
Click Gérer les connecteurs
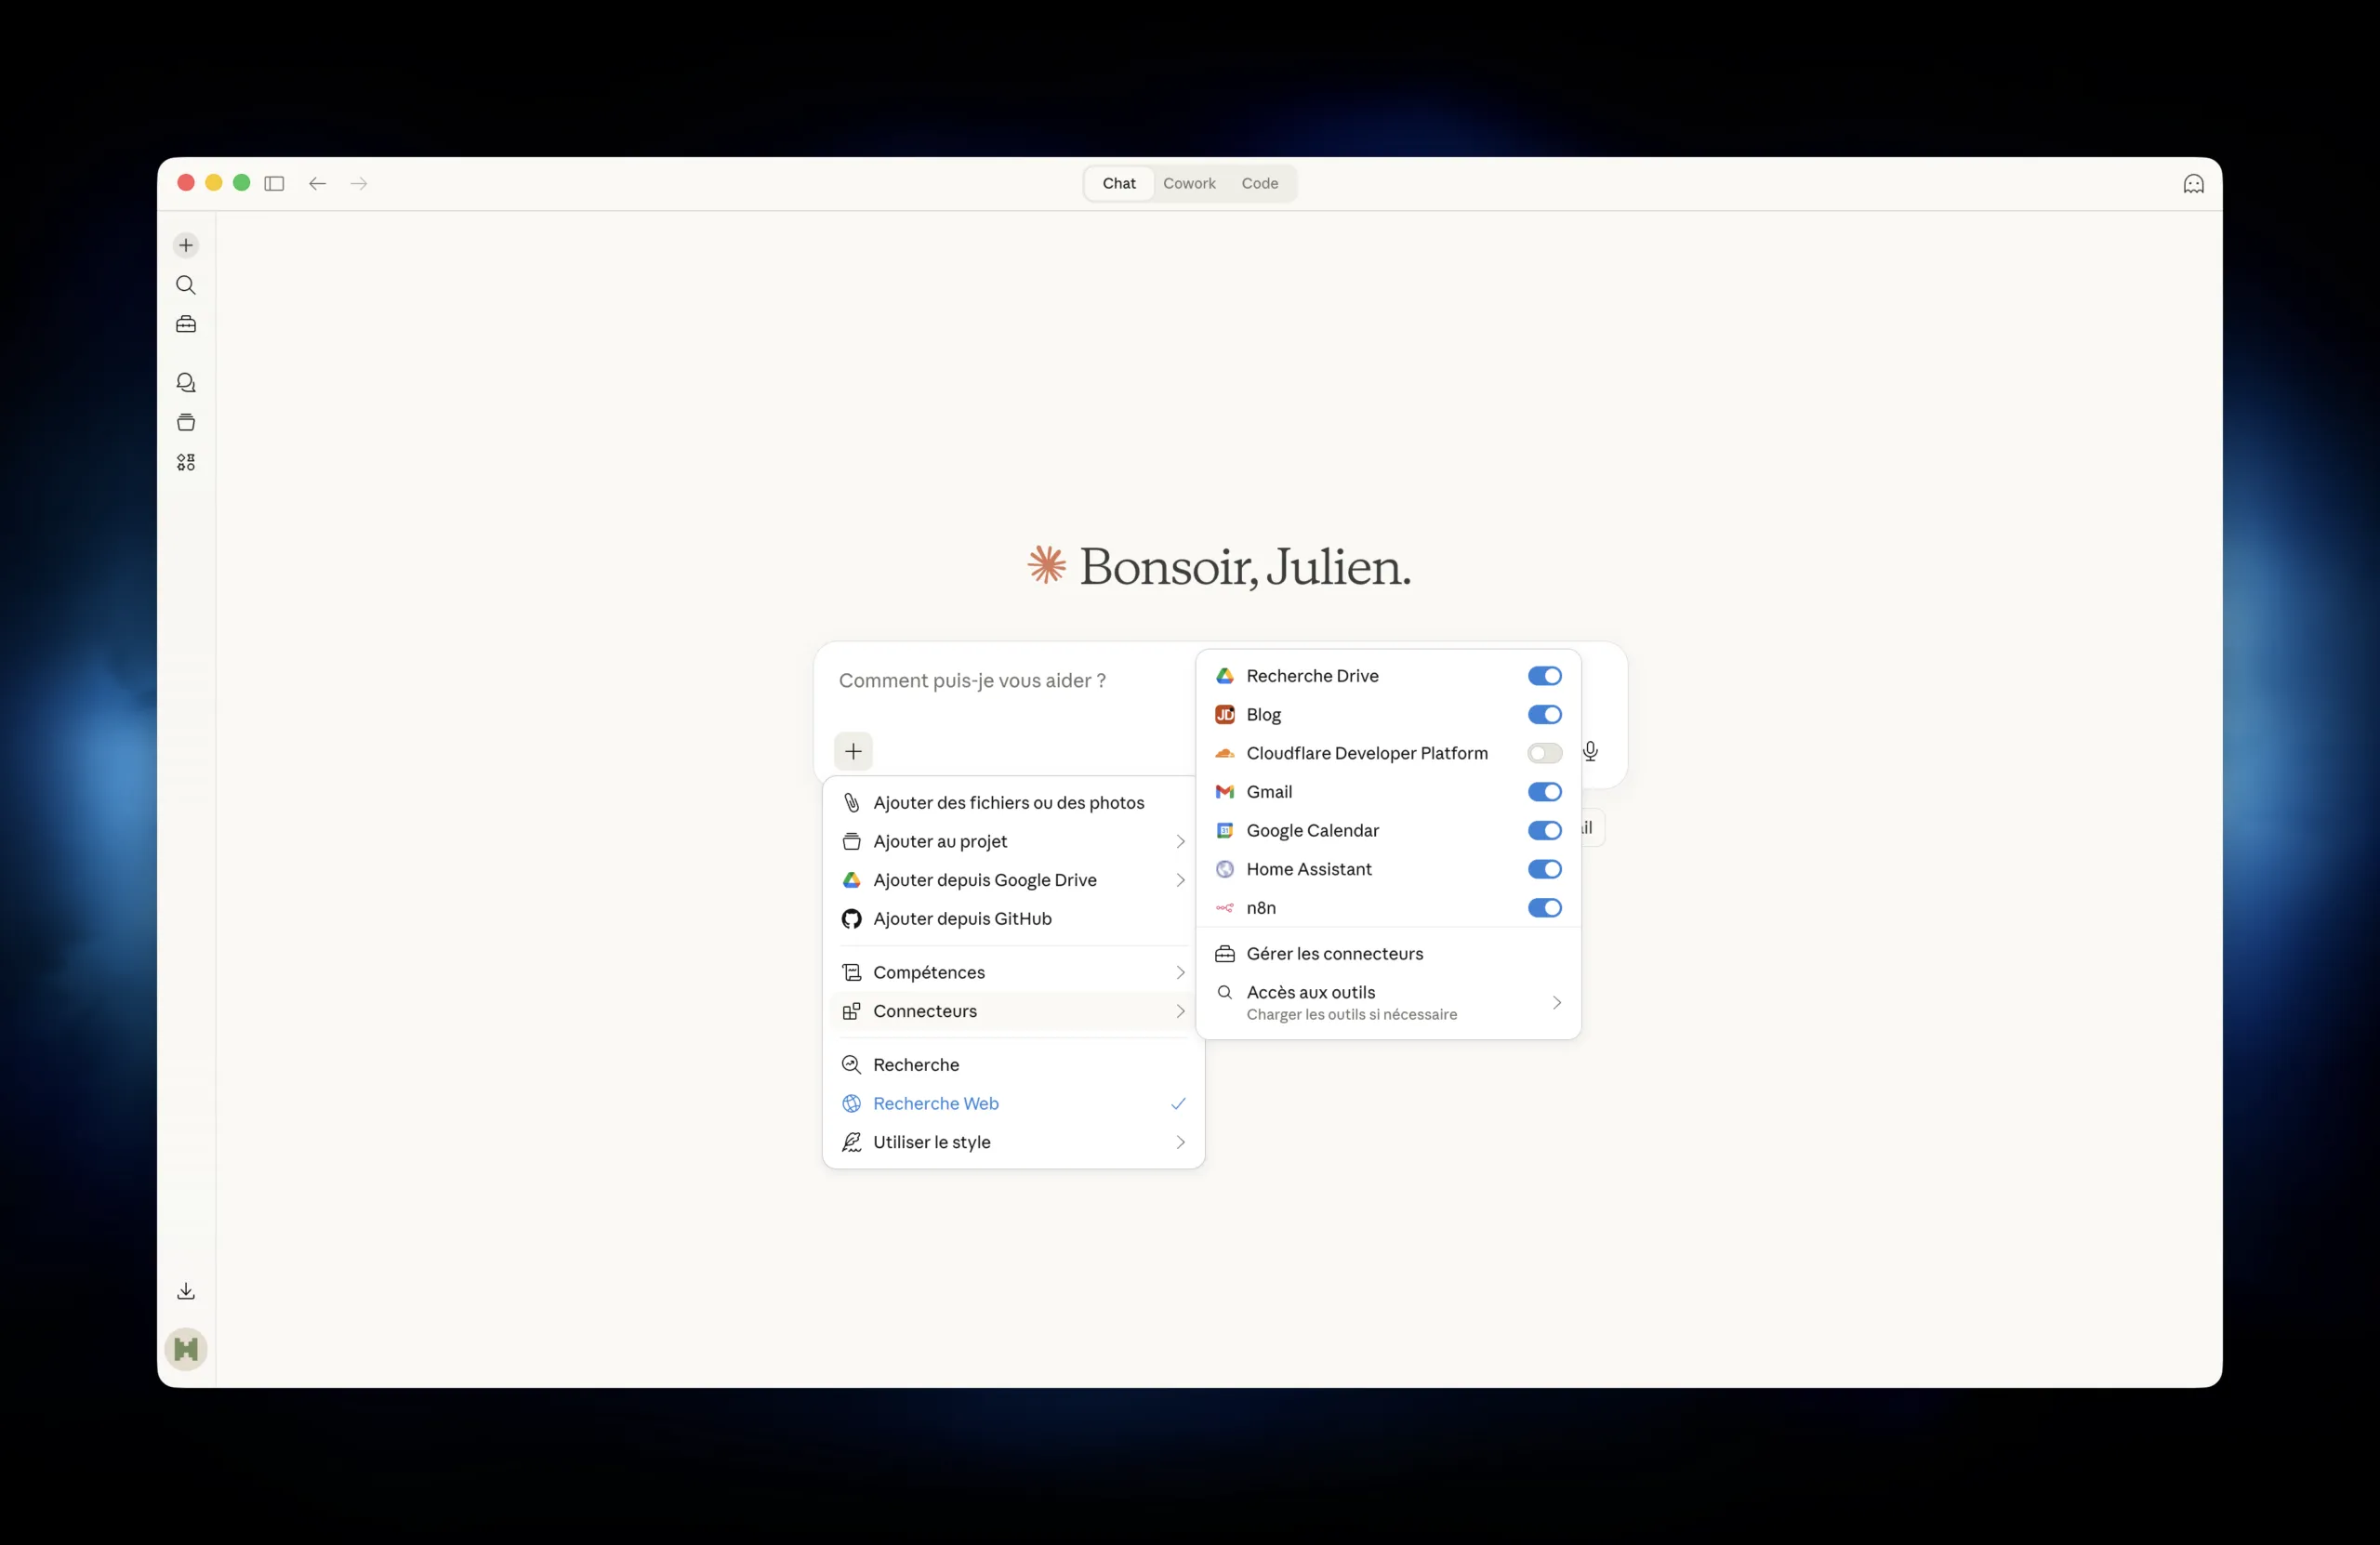point(1334,954)
